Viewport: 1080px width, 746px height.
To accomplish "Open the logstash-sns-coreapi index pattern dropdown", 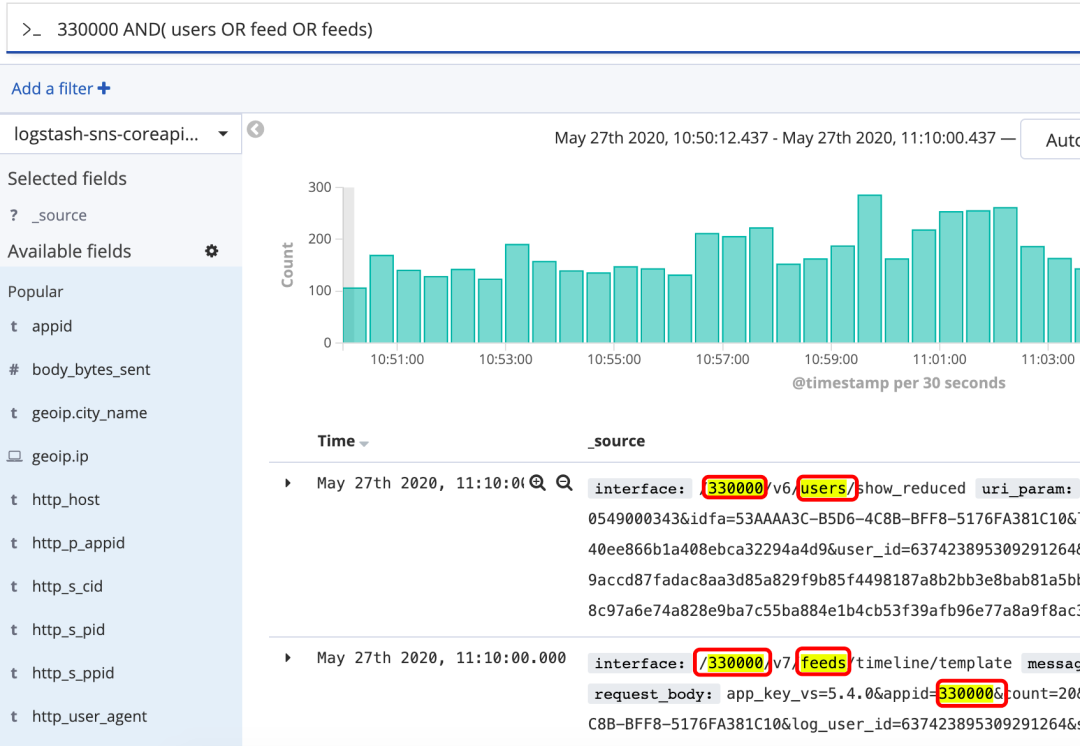I will 121,134.
